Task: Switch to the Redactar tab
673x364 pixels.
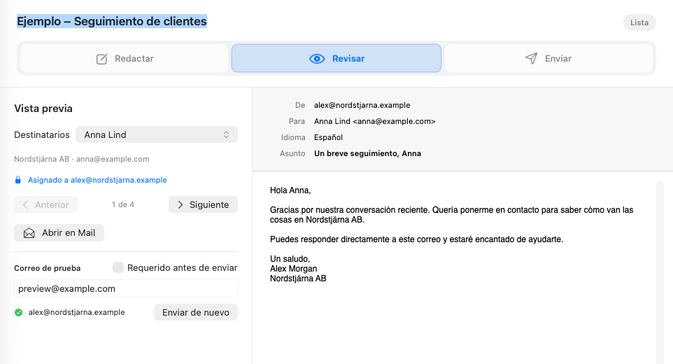Action: (124, 58)
